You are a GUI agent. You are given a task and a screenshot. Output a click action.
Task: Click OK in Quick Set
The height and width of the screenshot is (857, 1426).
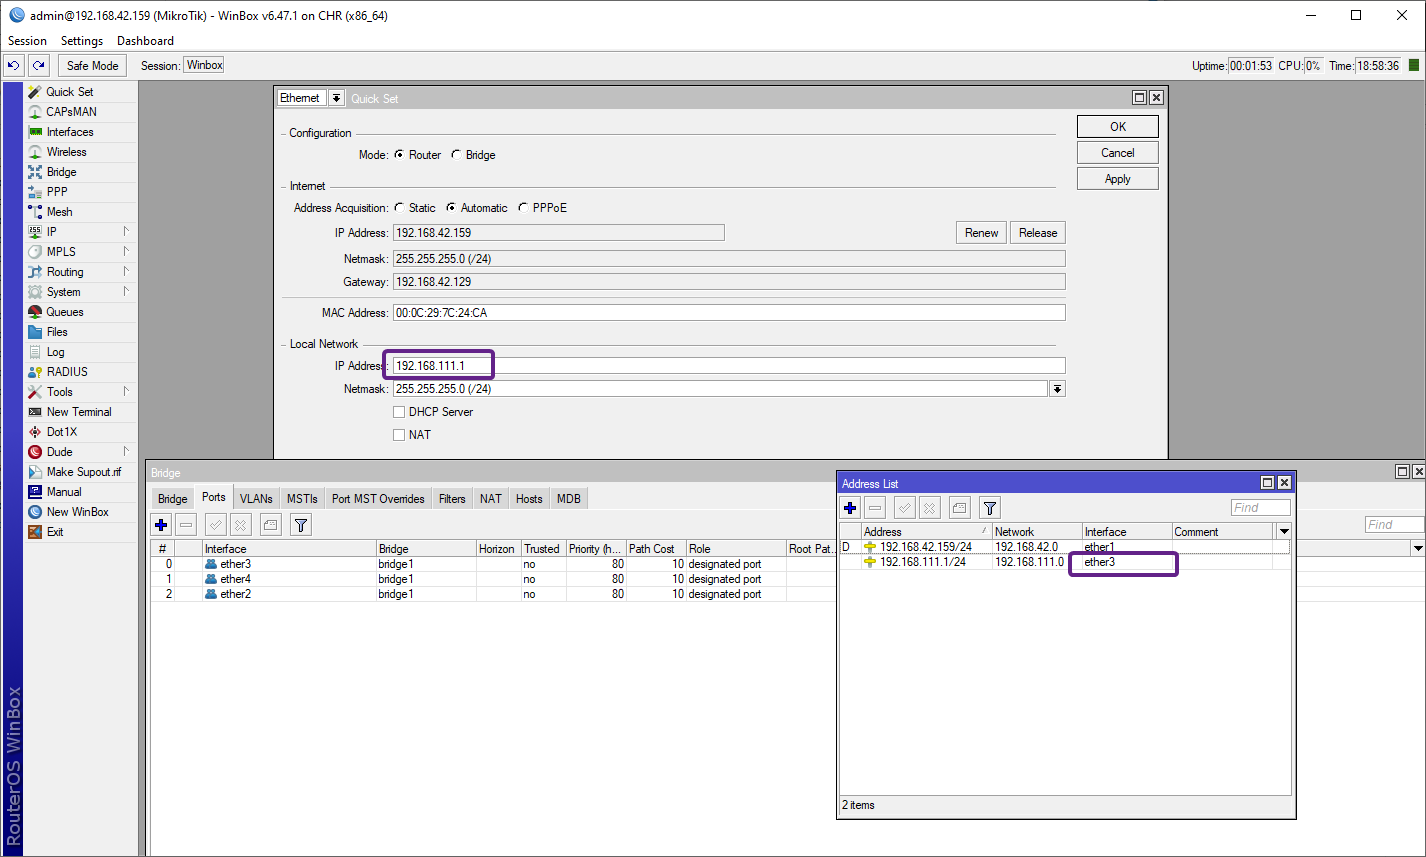click(1118, 127)
